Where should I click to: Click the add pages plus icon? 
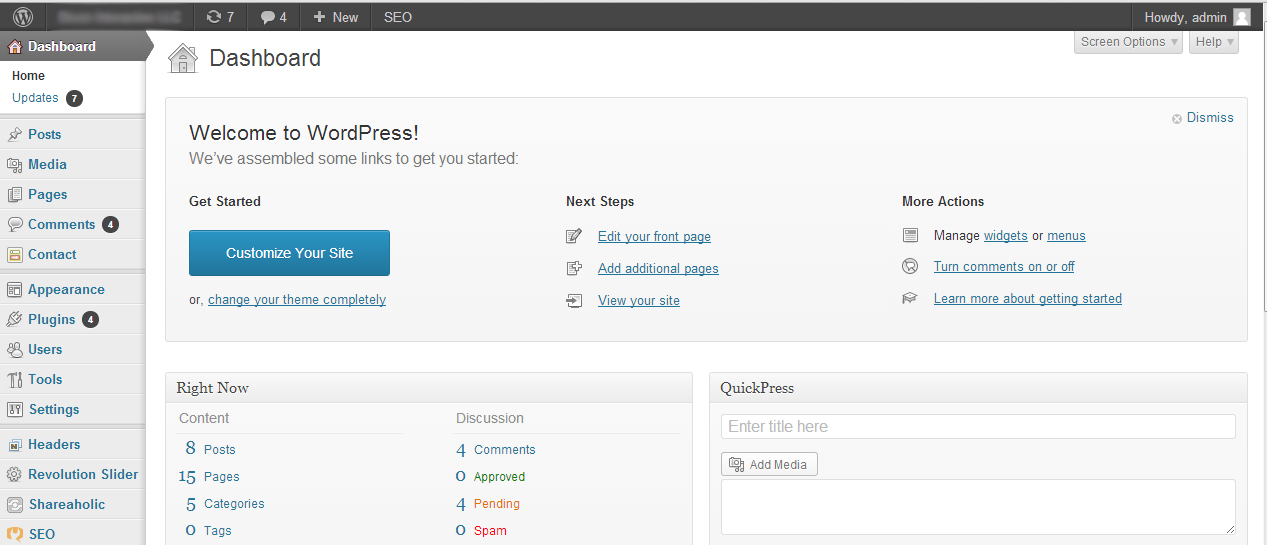tap(574, 268)
